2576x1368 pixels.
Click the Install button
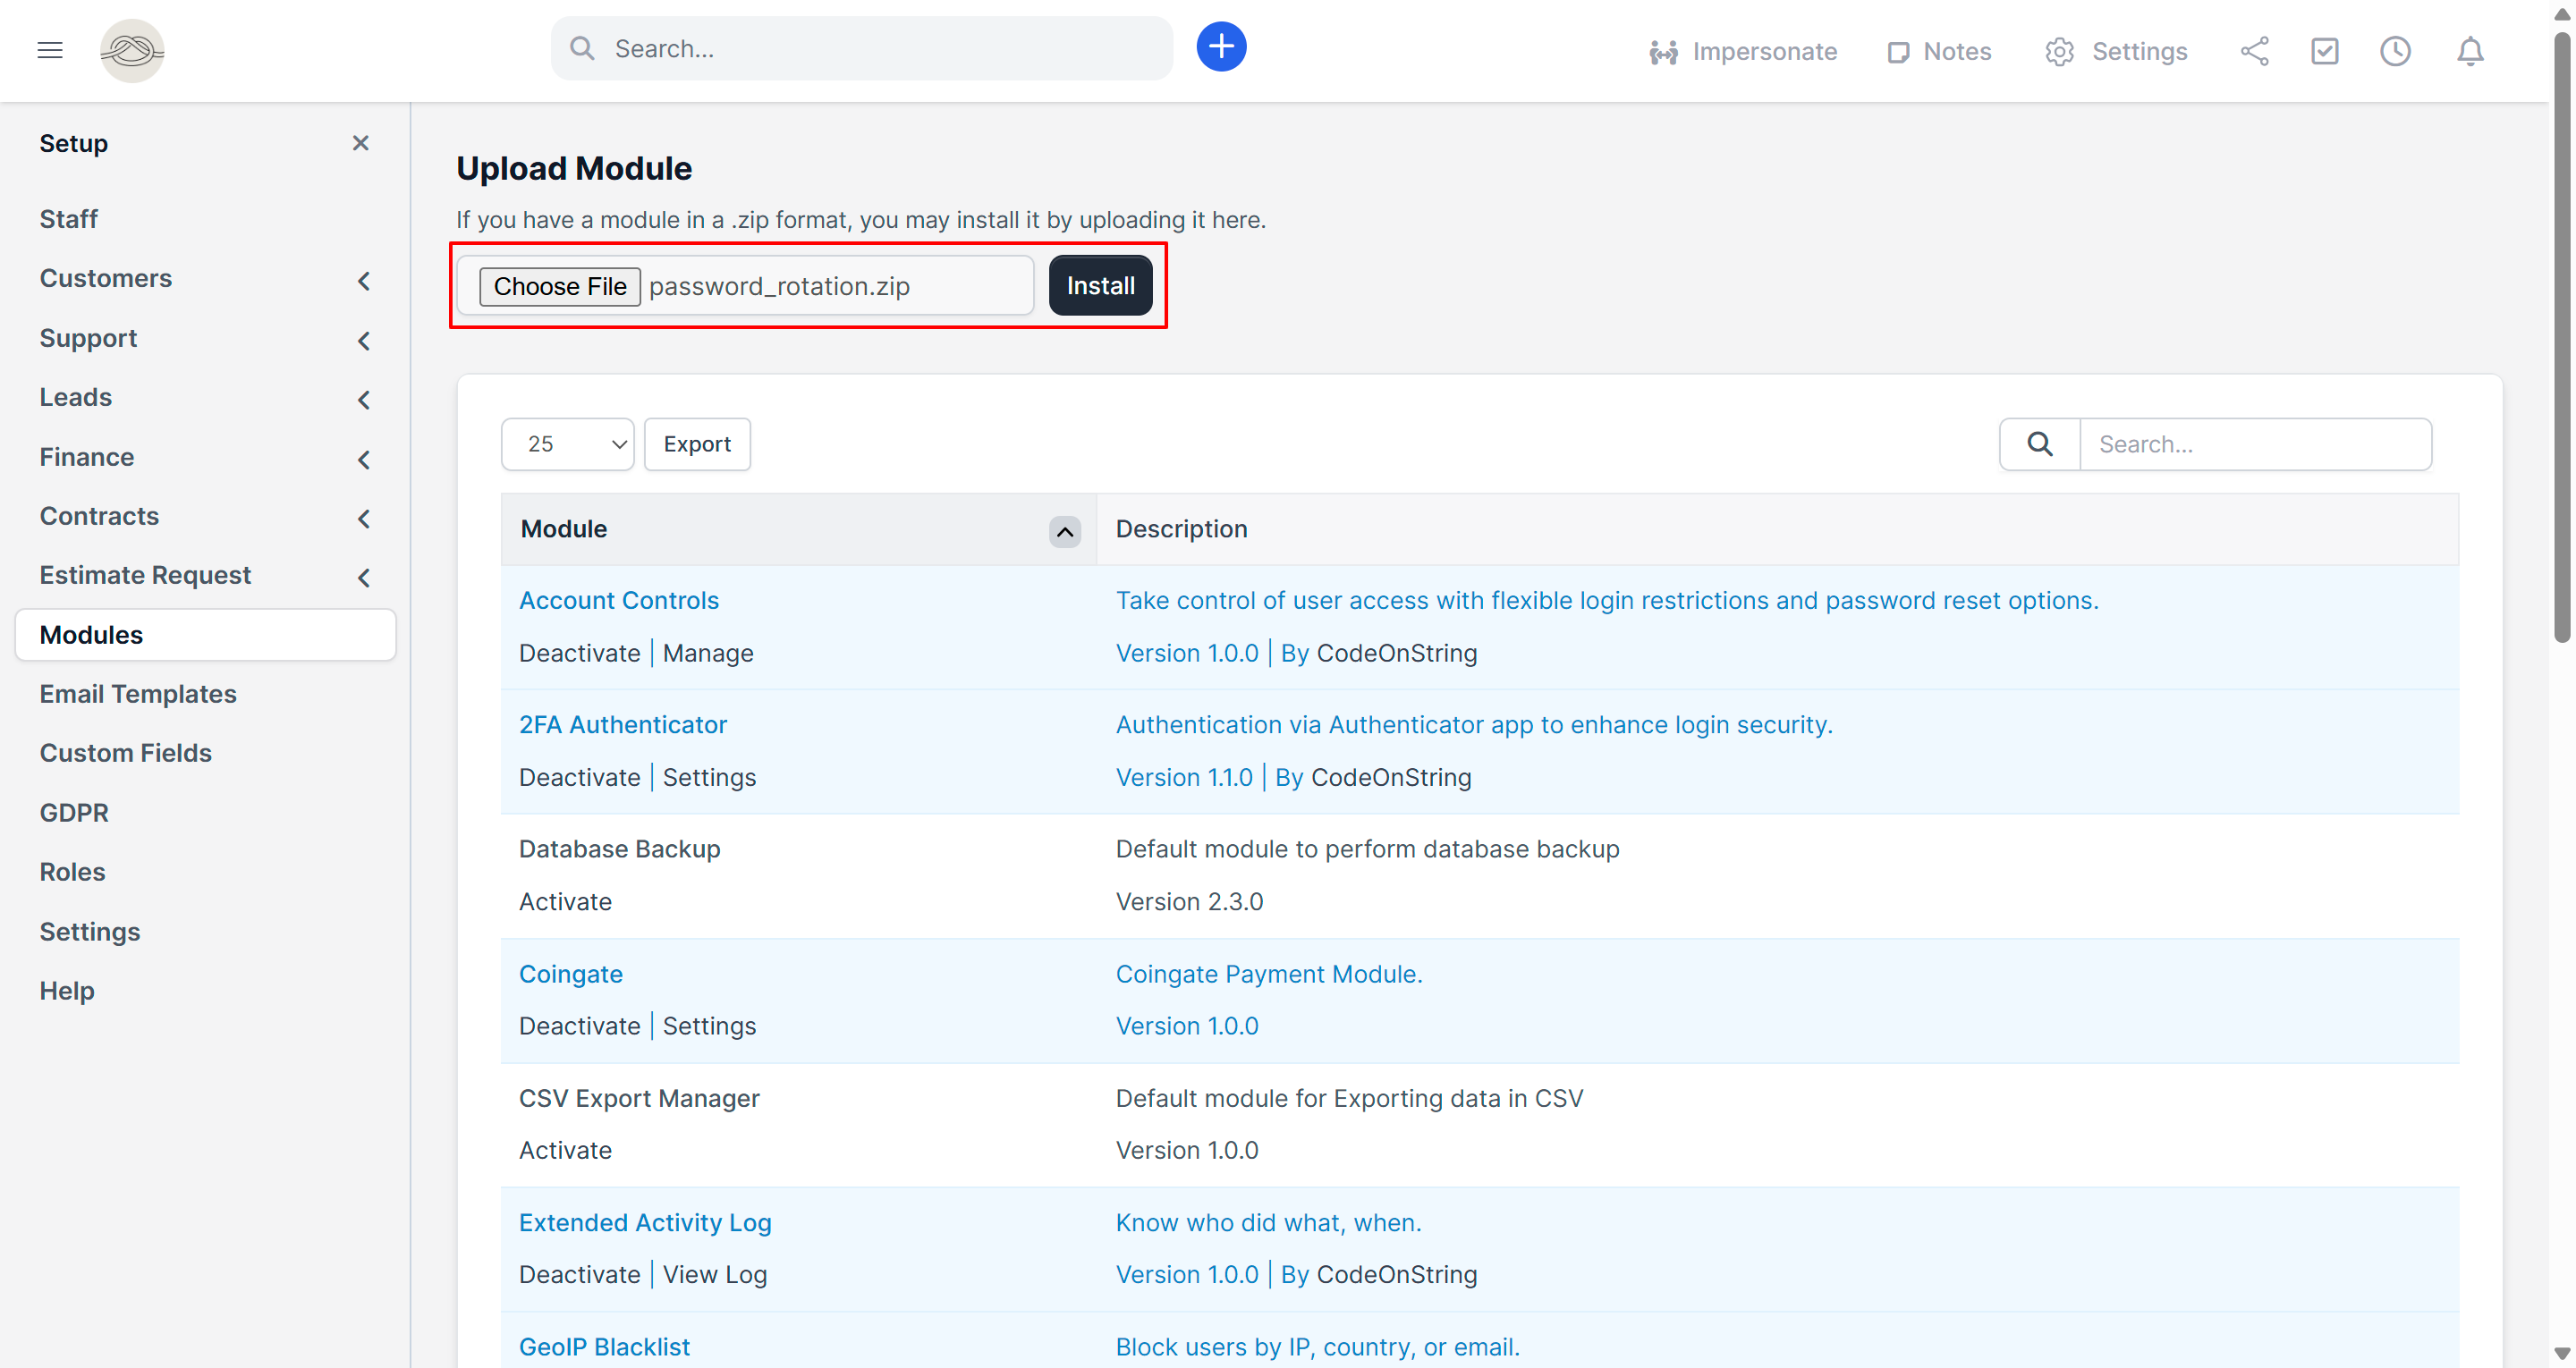point(1100,286)
